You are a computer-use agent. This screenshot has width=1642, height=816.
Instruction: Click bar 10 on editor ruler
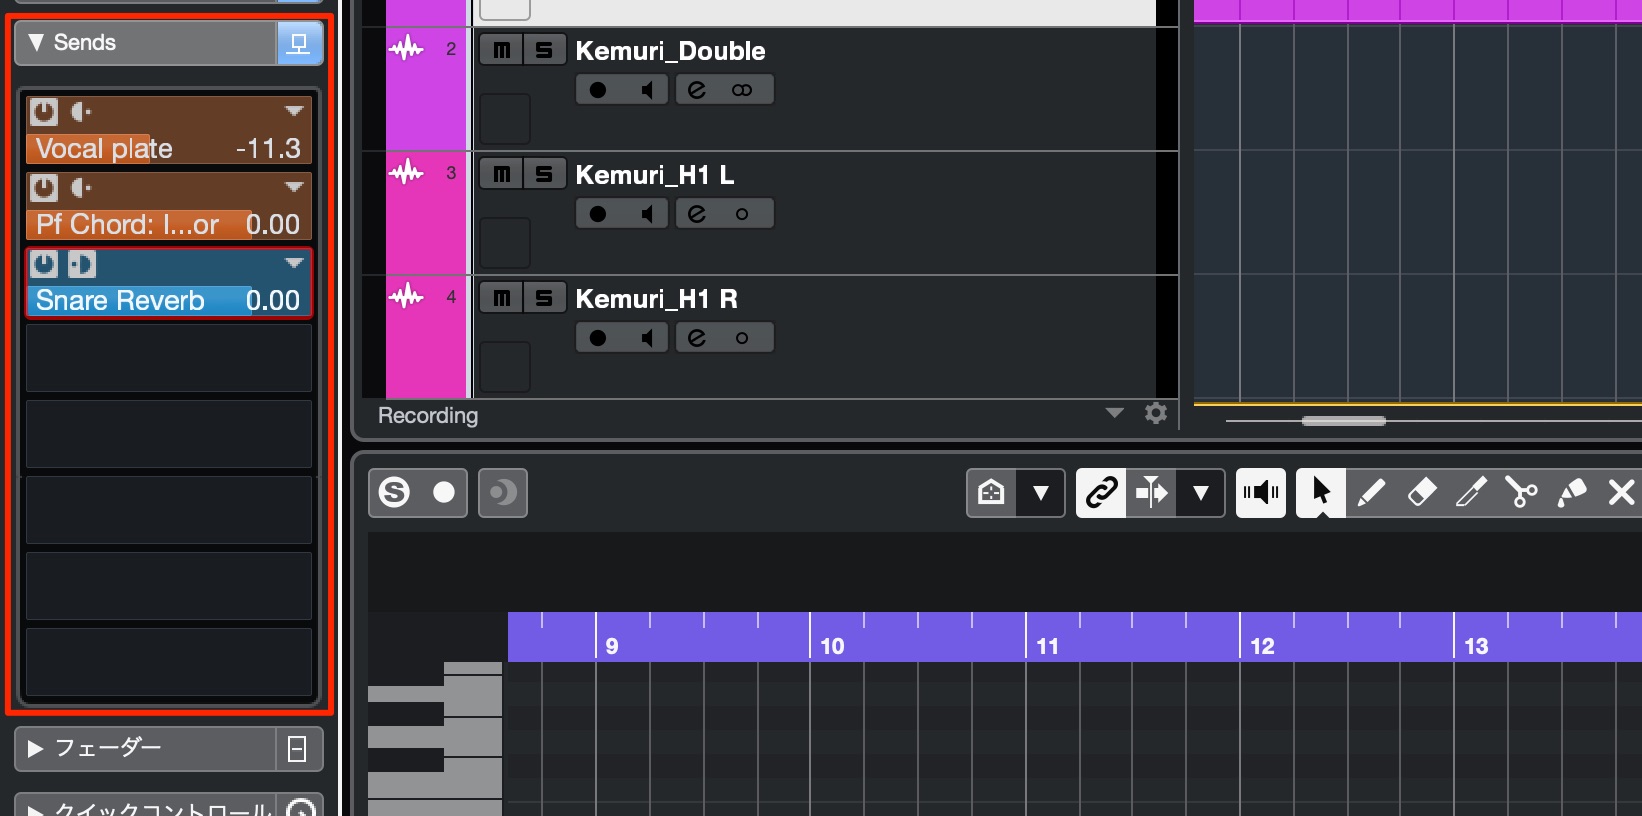(832, 646)
